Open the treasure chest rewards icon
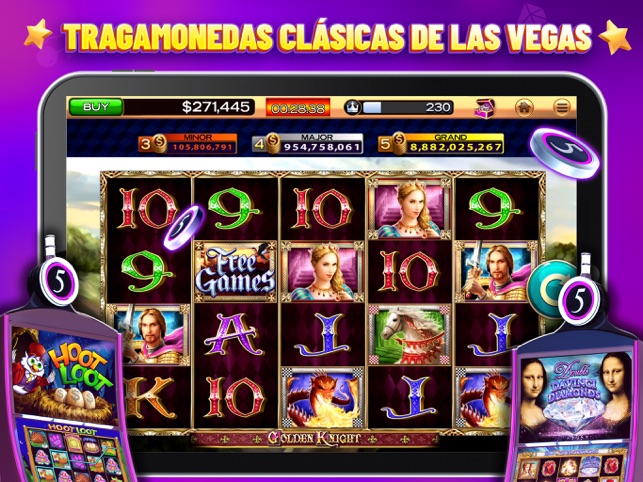Viewport: 643px width, 482px height. 485,108
